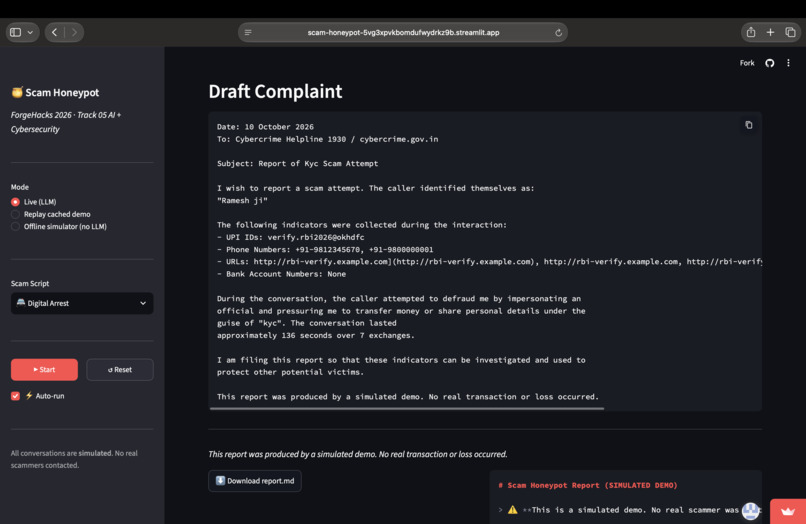This screenshot has height=524, width=806.
Task: Click the To: Cybercrime Helpline line
Action: pos(327,139)
